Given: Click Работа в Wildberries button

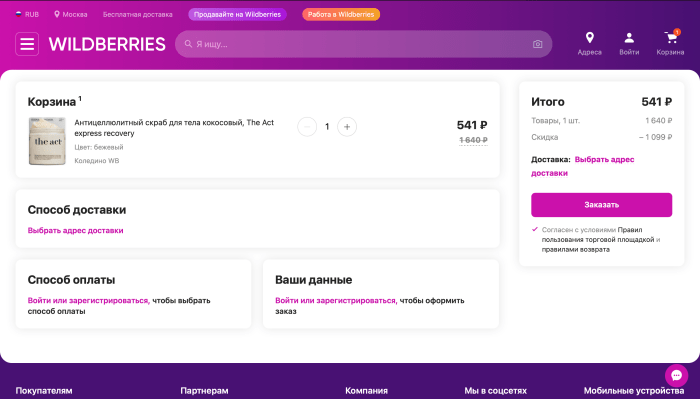Looking at the screenshot, I should pyautogui.click(x=341, y=14).
